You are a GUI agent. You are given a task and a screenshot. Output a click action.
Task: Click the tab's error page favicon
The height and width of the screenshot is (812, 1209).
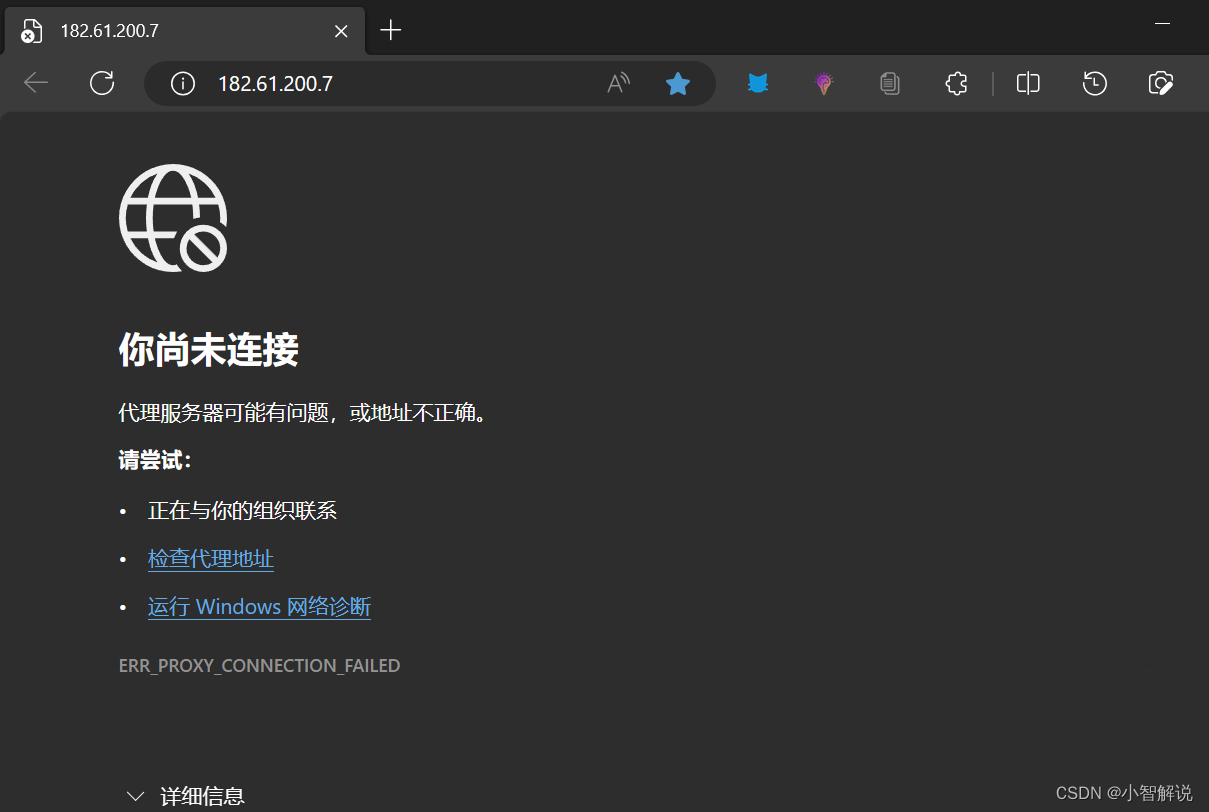pos(32,31)
